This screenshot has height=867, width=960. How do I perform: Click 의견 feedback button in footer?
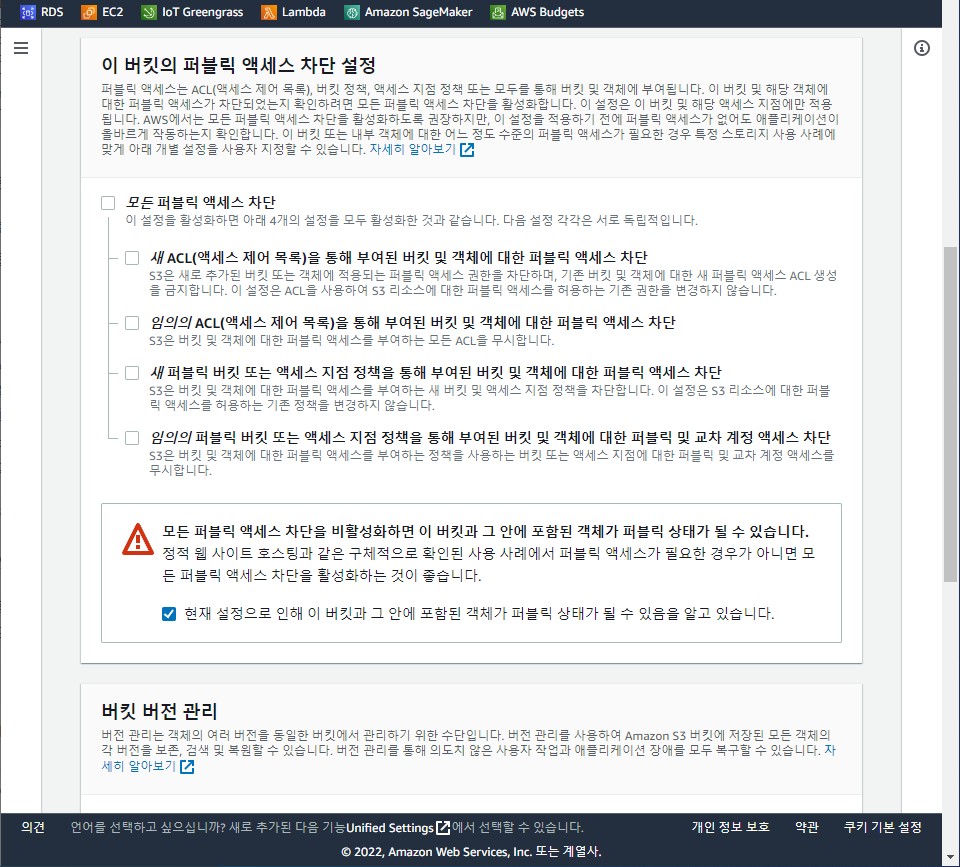[33, 827]
